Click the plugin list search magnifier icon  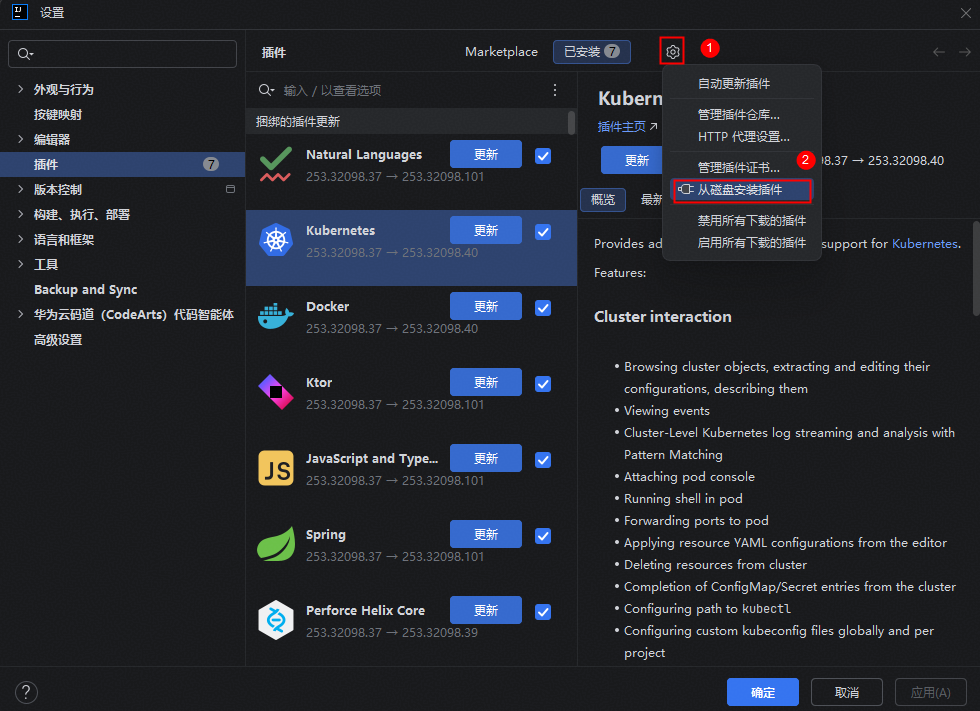(266, 91)
